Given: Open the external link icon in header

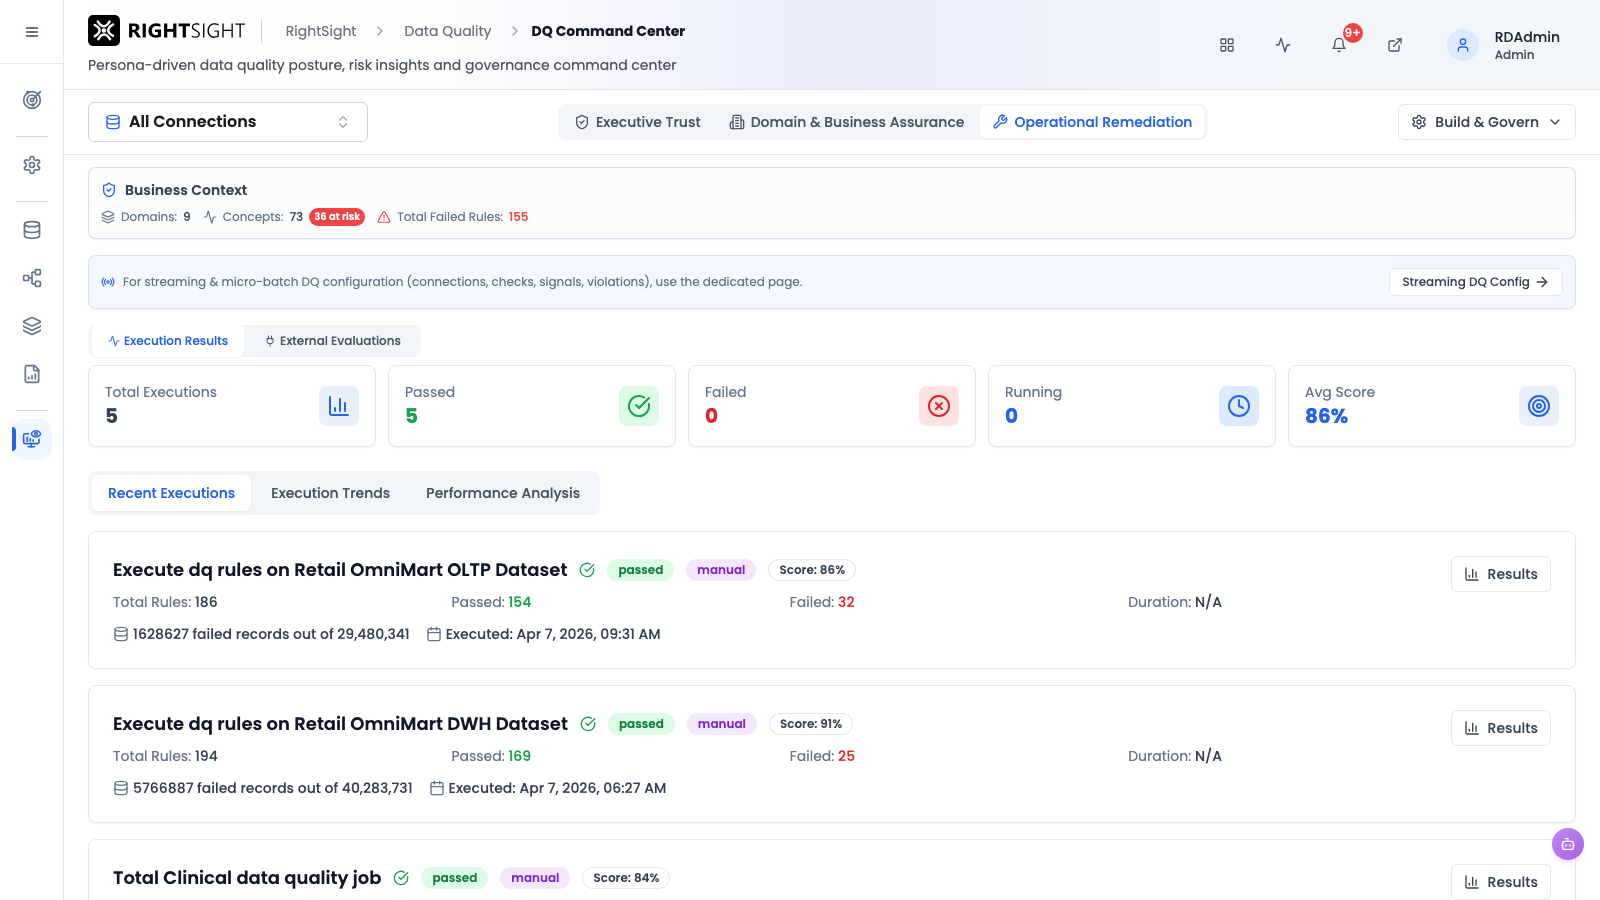Looking at the screenshot, I should pos(1395,45).
